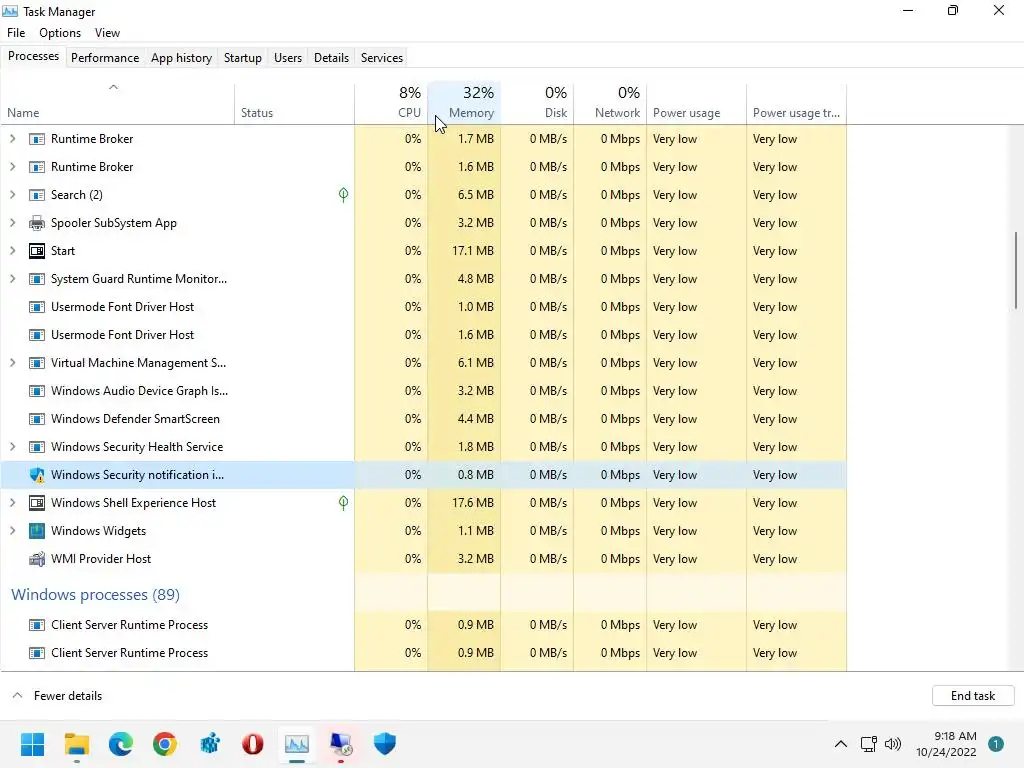Viewport: 1024px width, 768px height.
Task: Sort by the Status column header
Action: pyautogui.click(x=295, y=103)
